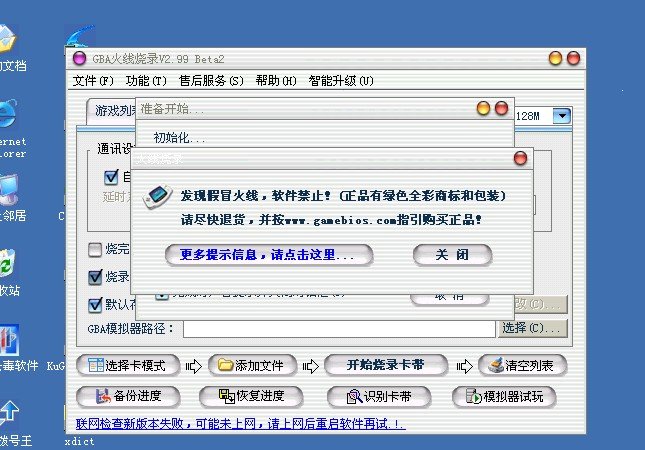Screen dimensions: 645x450
Task: Click the 备份进度 button
Action: click(128, 396)
